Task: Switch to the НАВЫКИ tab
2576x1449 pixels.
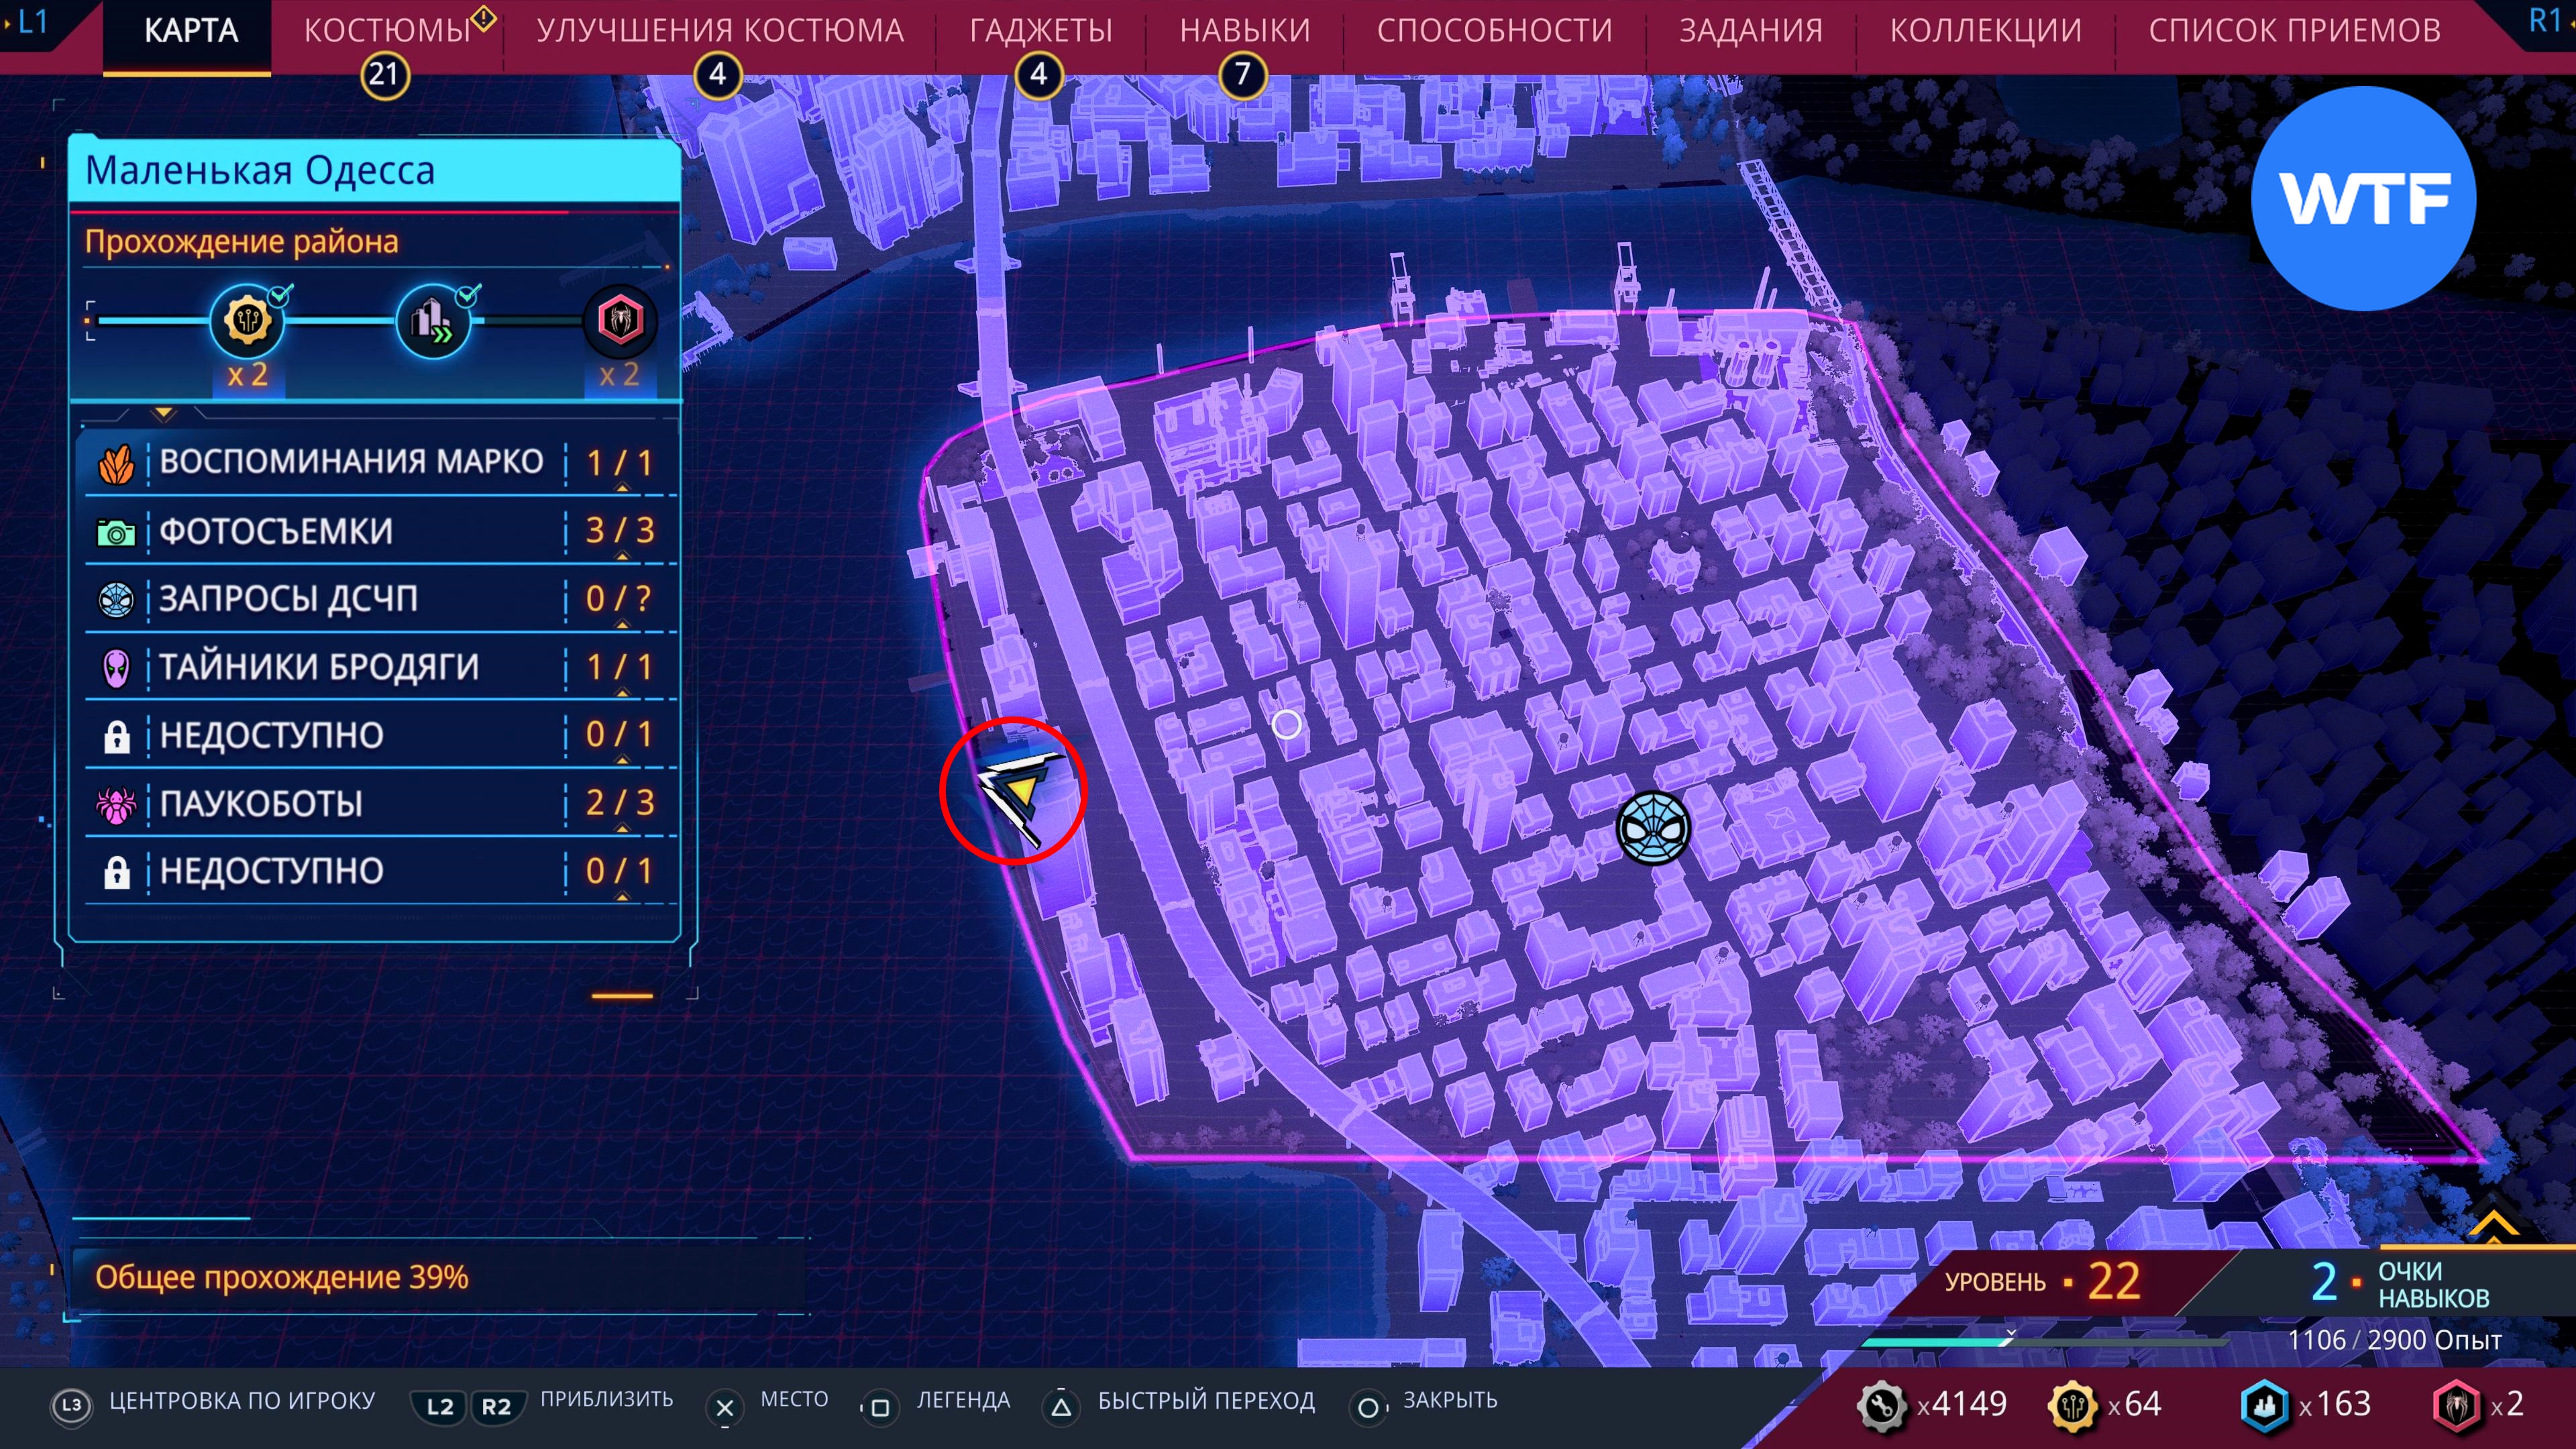Action: pos(1244,31)
